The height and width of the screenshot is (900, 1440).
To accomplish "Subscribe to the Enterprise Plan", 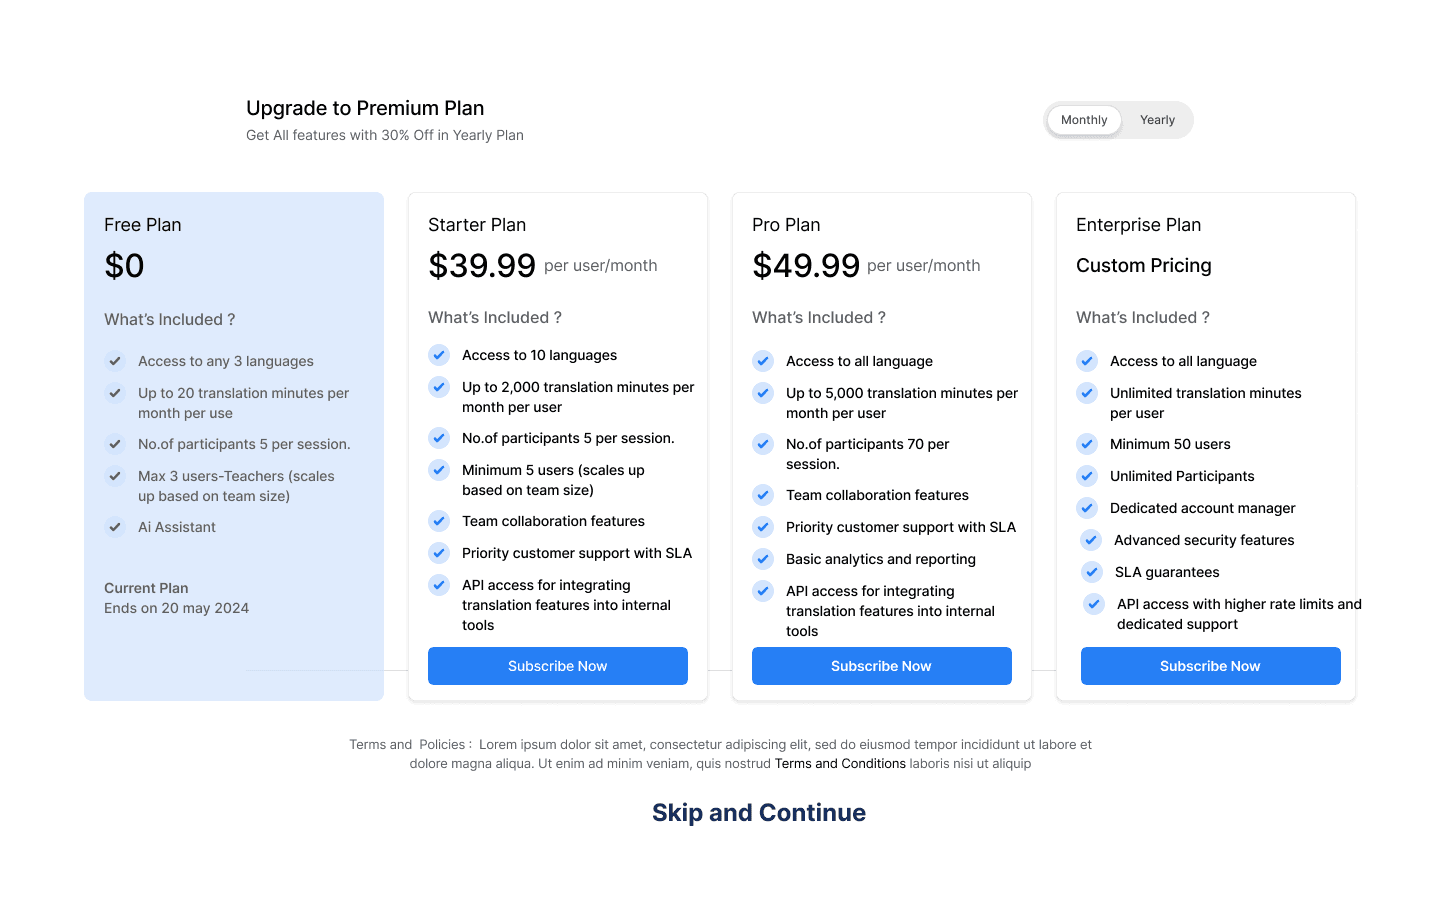I will point(1210,666).
